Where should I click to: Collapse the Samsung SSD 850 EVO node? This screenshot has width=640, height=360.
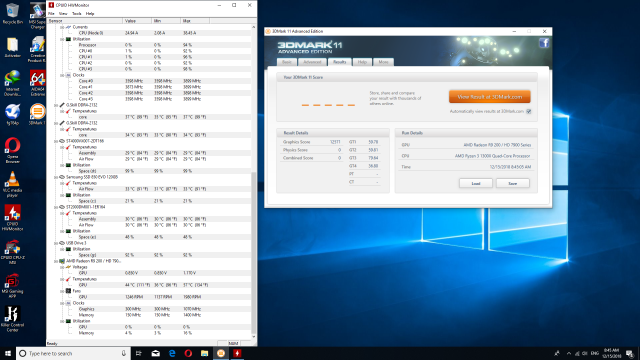56,177
